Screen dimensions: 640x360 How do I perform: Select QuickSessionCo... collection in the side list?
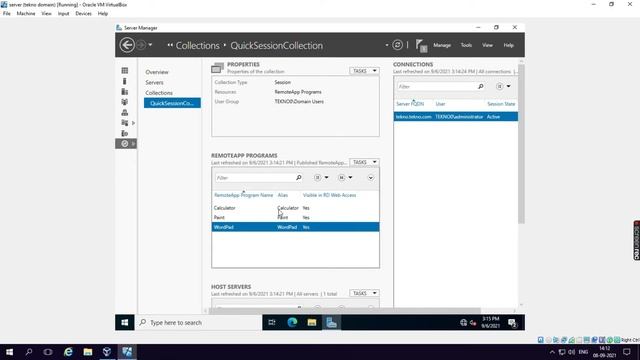[x=172, y=103]
